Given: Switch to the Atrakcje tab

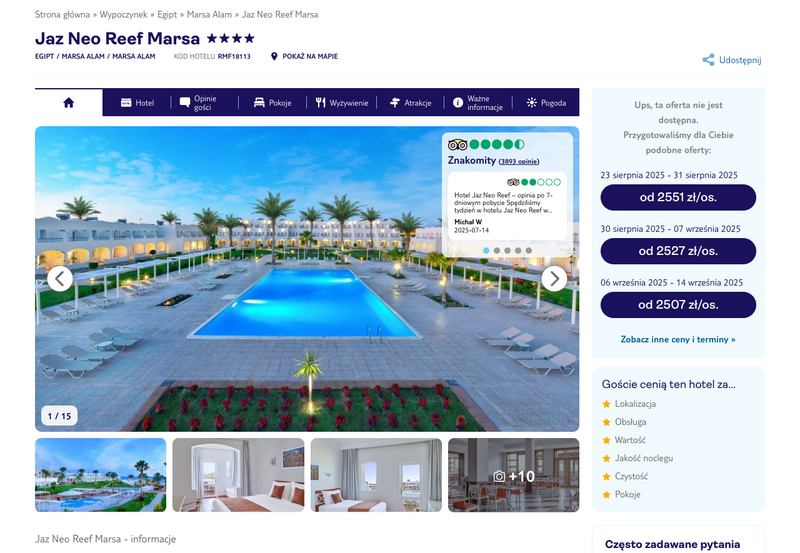Looking at the screenshot, I should (410, 103).
